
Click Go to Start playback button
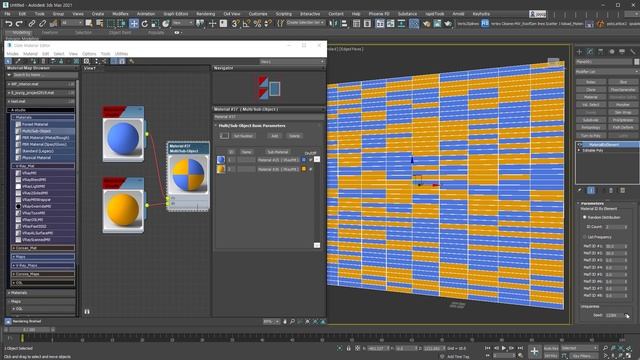click(x=488, y=348)
